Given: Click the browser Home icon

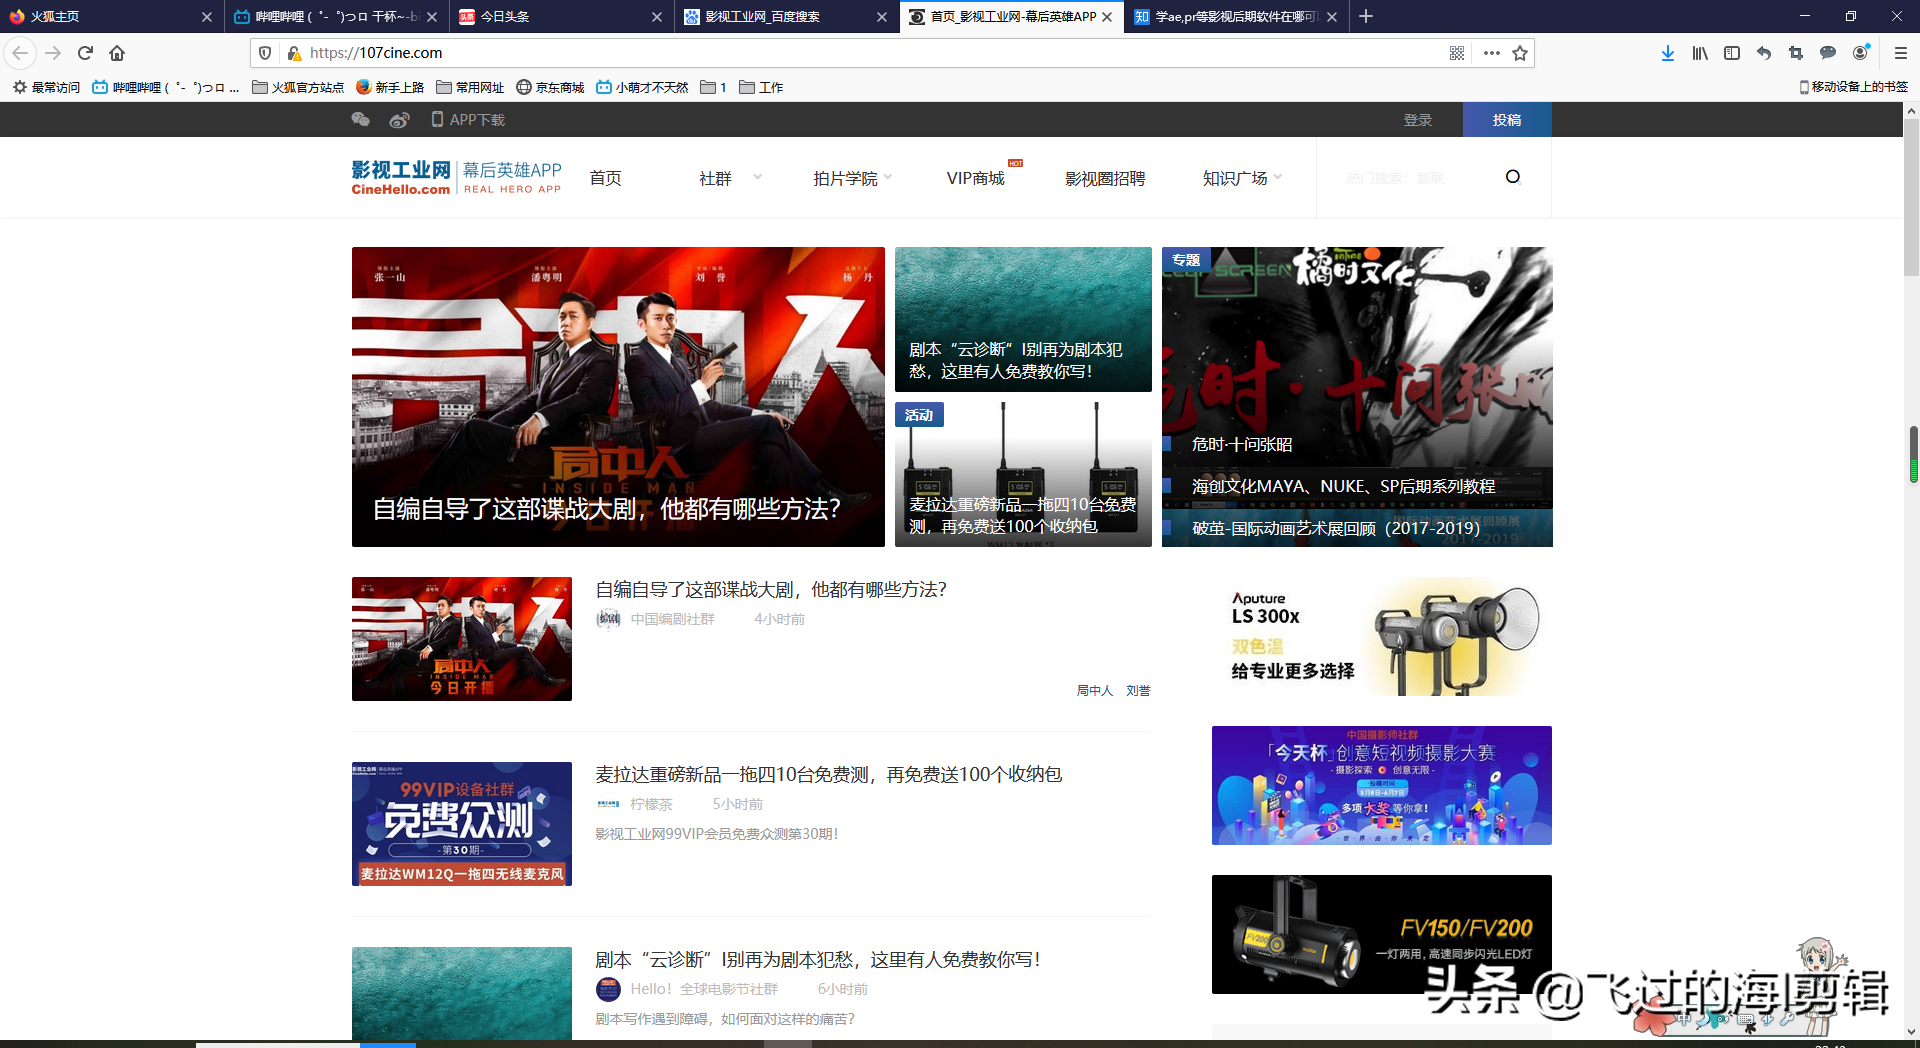Looking at the screenshot, I should 118,53.
